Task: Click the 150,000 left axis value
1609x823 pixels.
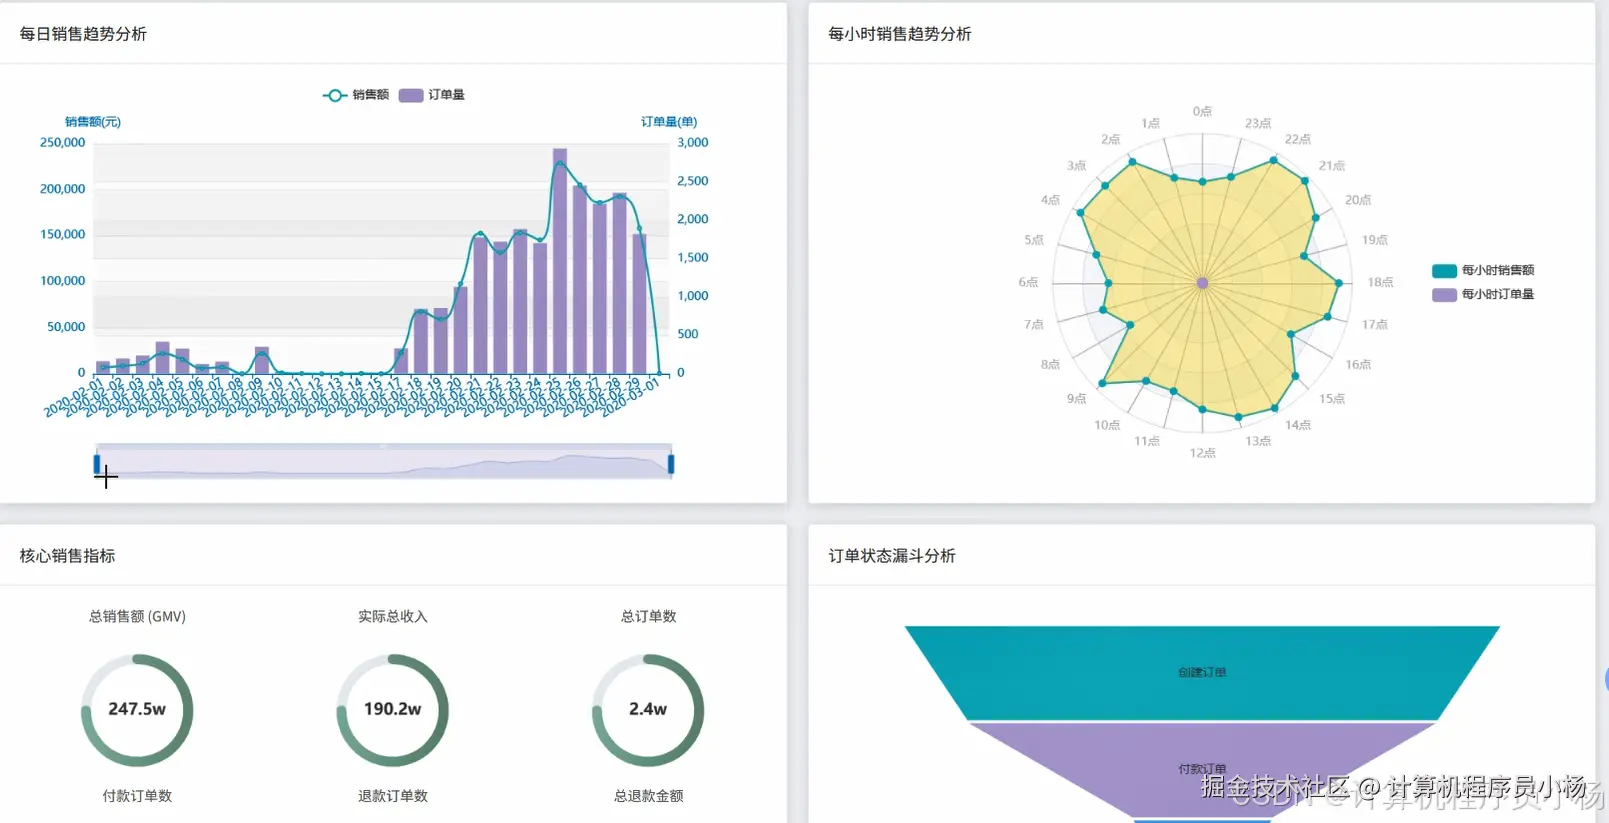Action: click(x=62, y=234)
